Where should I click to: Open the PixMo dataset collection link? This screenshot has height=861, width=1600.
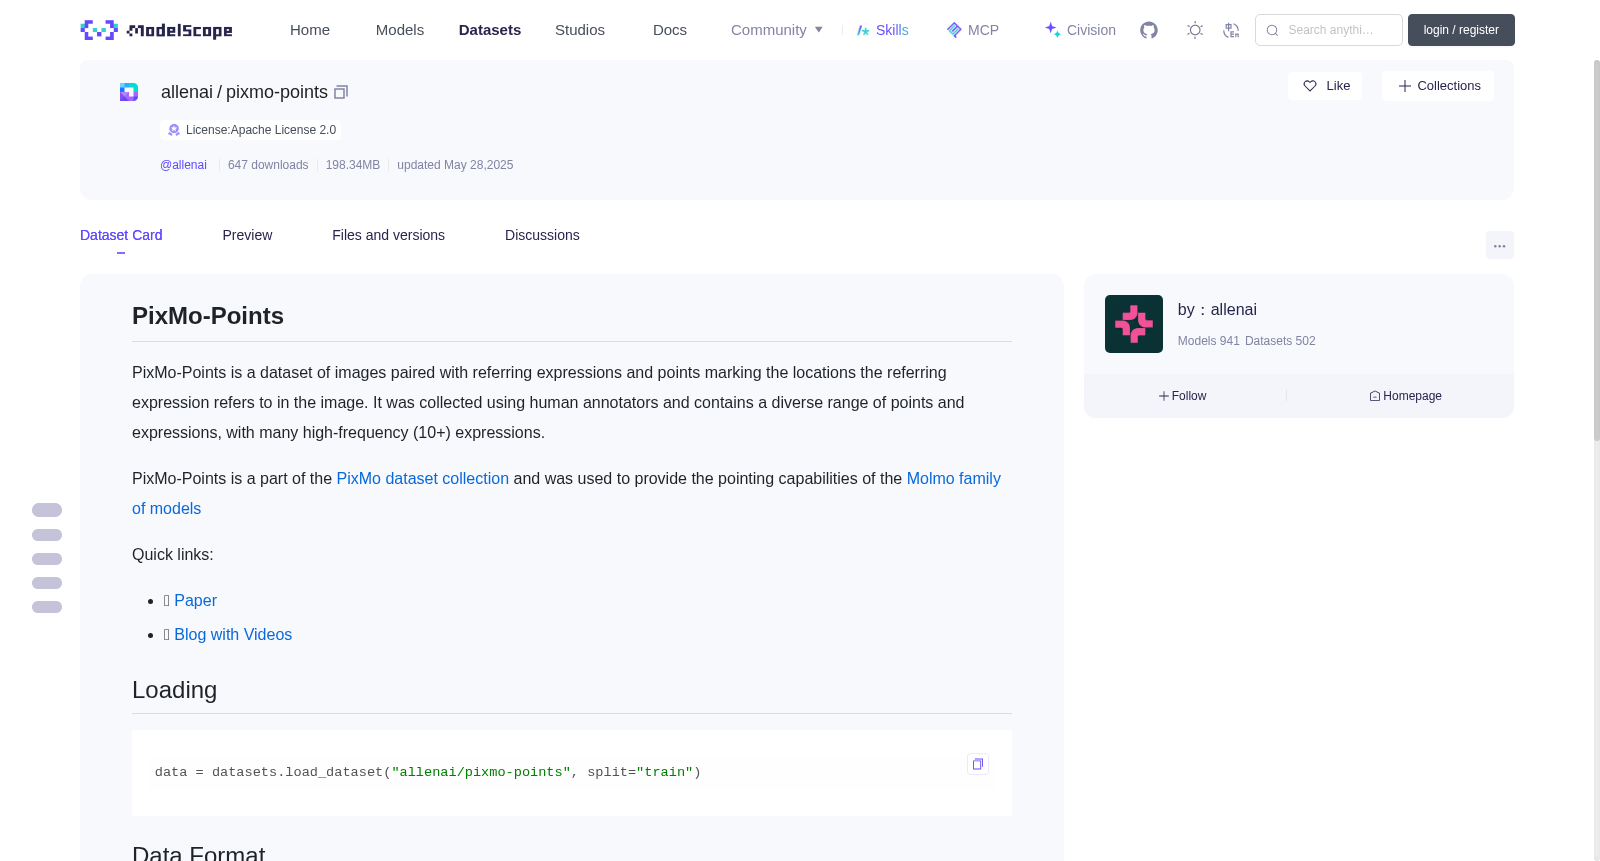(x=423, y=479)
